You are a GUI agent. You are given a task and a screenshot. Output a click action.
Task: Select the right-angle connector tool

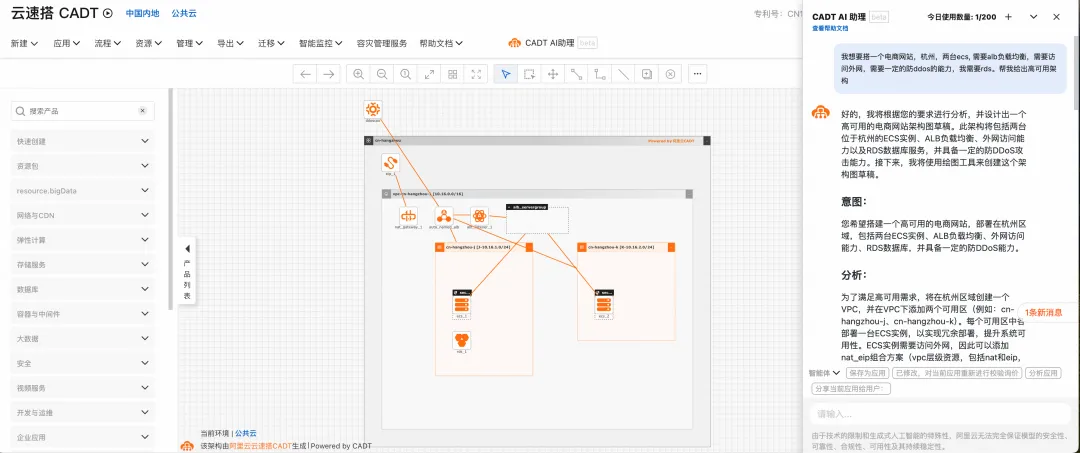tap(600, 74)
